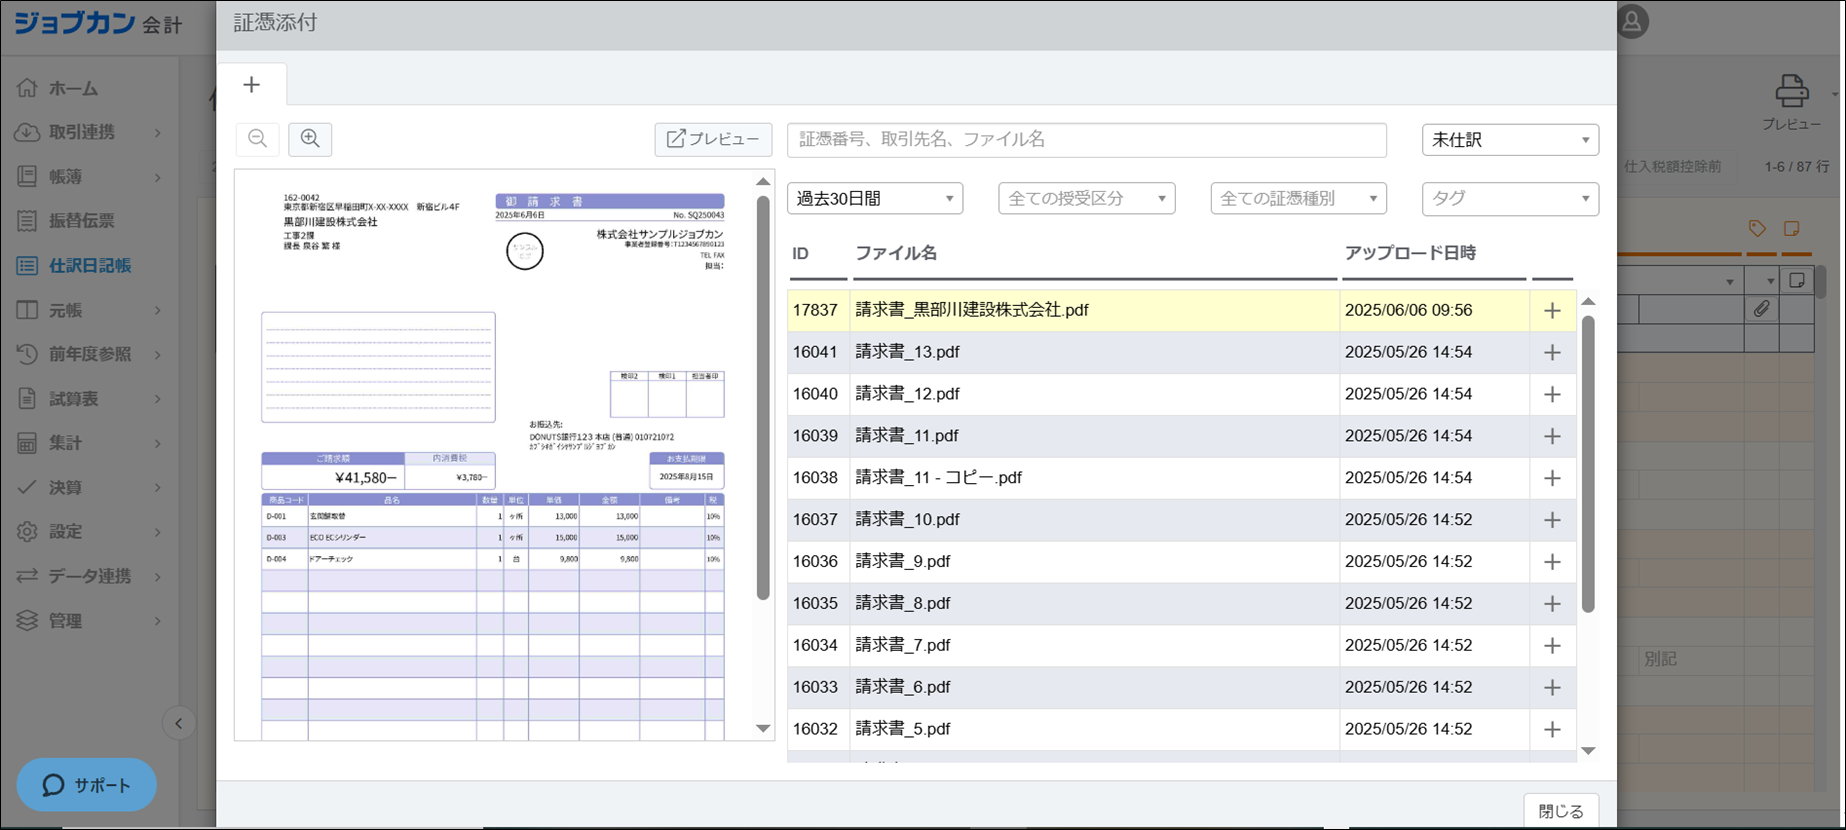
Task: Add 請求書_8.pdf with its plus icon
Action: click(1552, 604)
